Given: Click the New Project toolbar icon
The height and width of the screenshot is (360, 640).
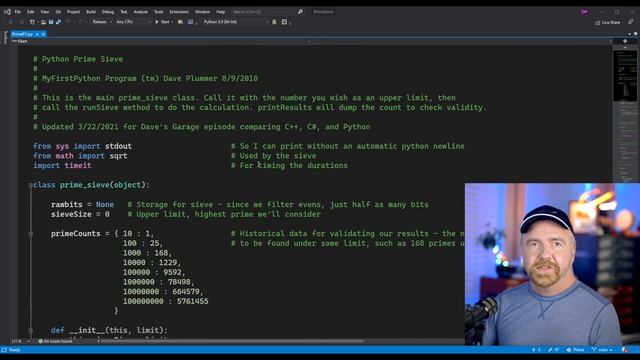Looking at the screenshot, I should [33, 22].
